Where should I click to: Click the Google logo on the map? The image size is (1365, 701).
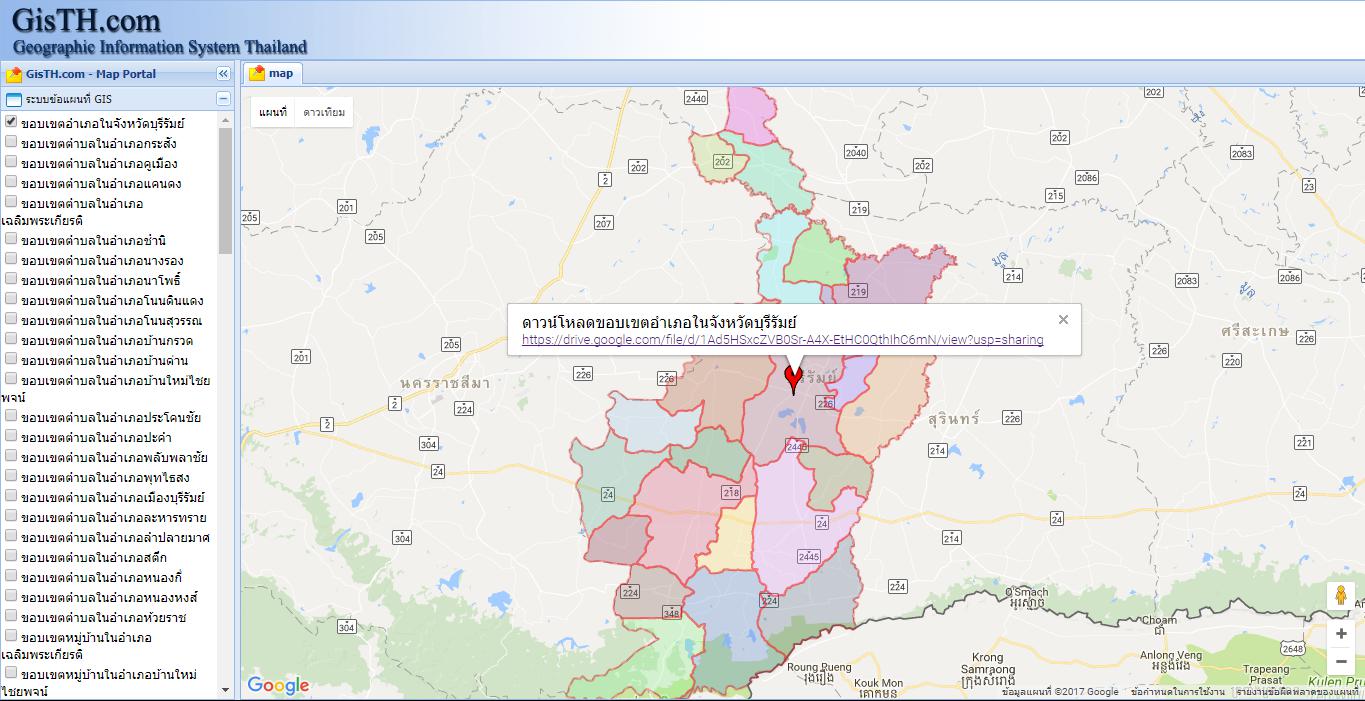point(278,686)
